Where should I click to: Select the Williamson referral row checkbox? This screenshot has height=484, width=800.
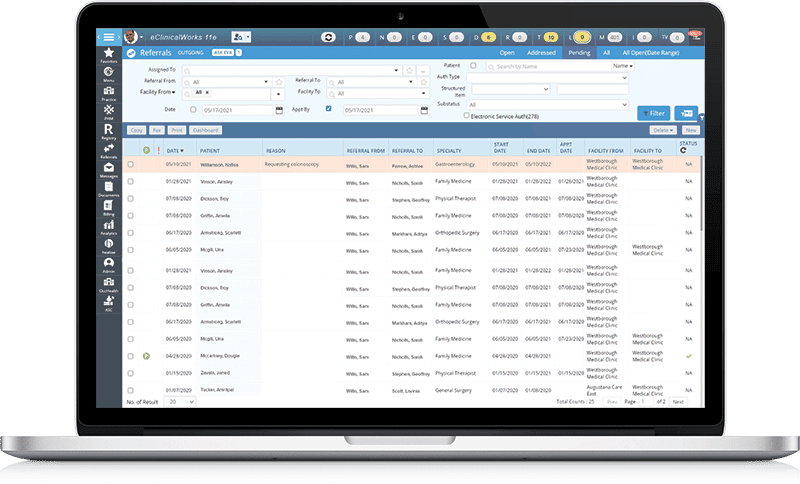(131, 164)
